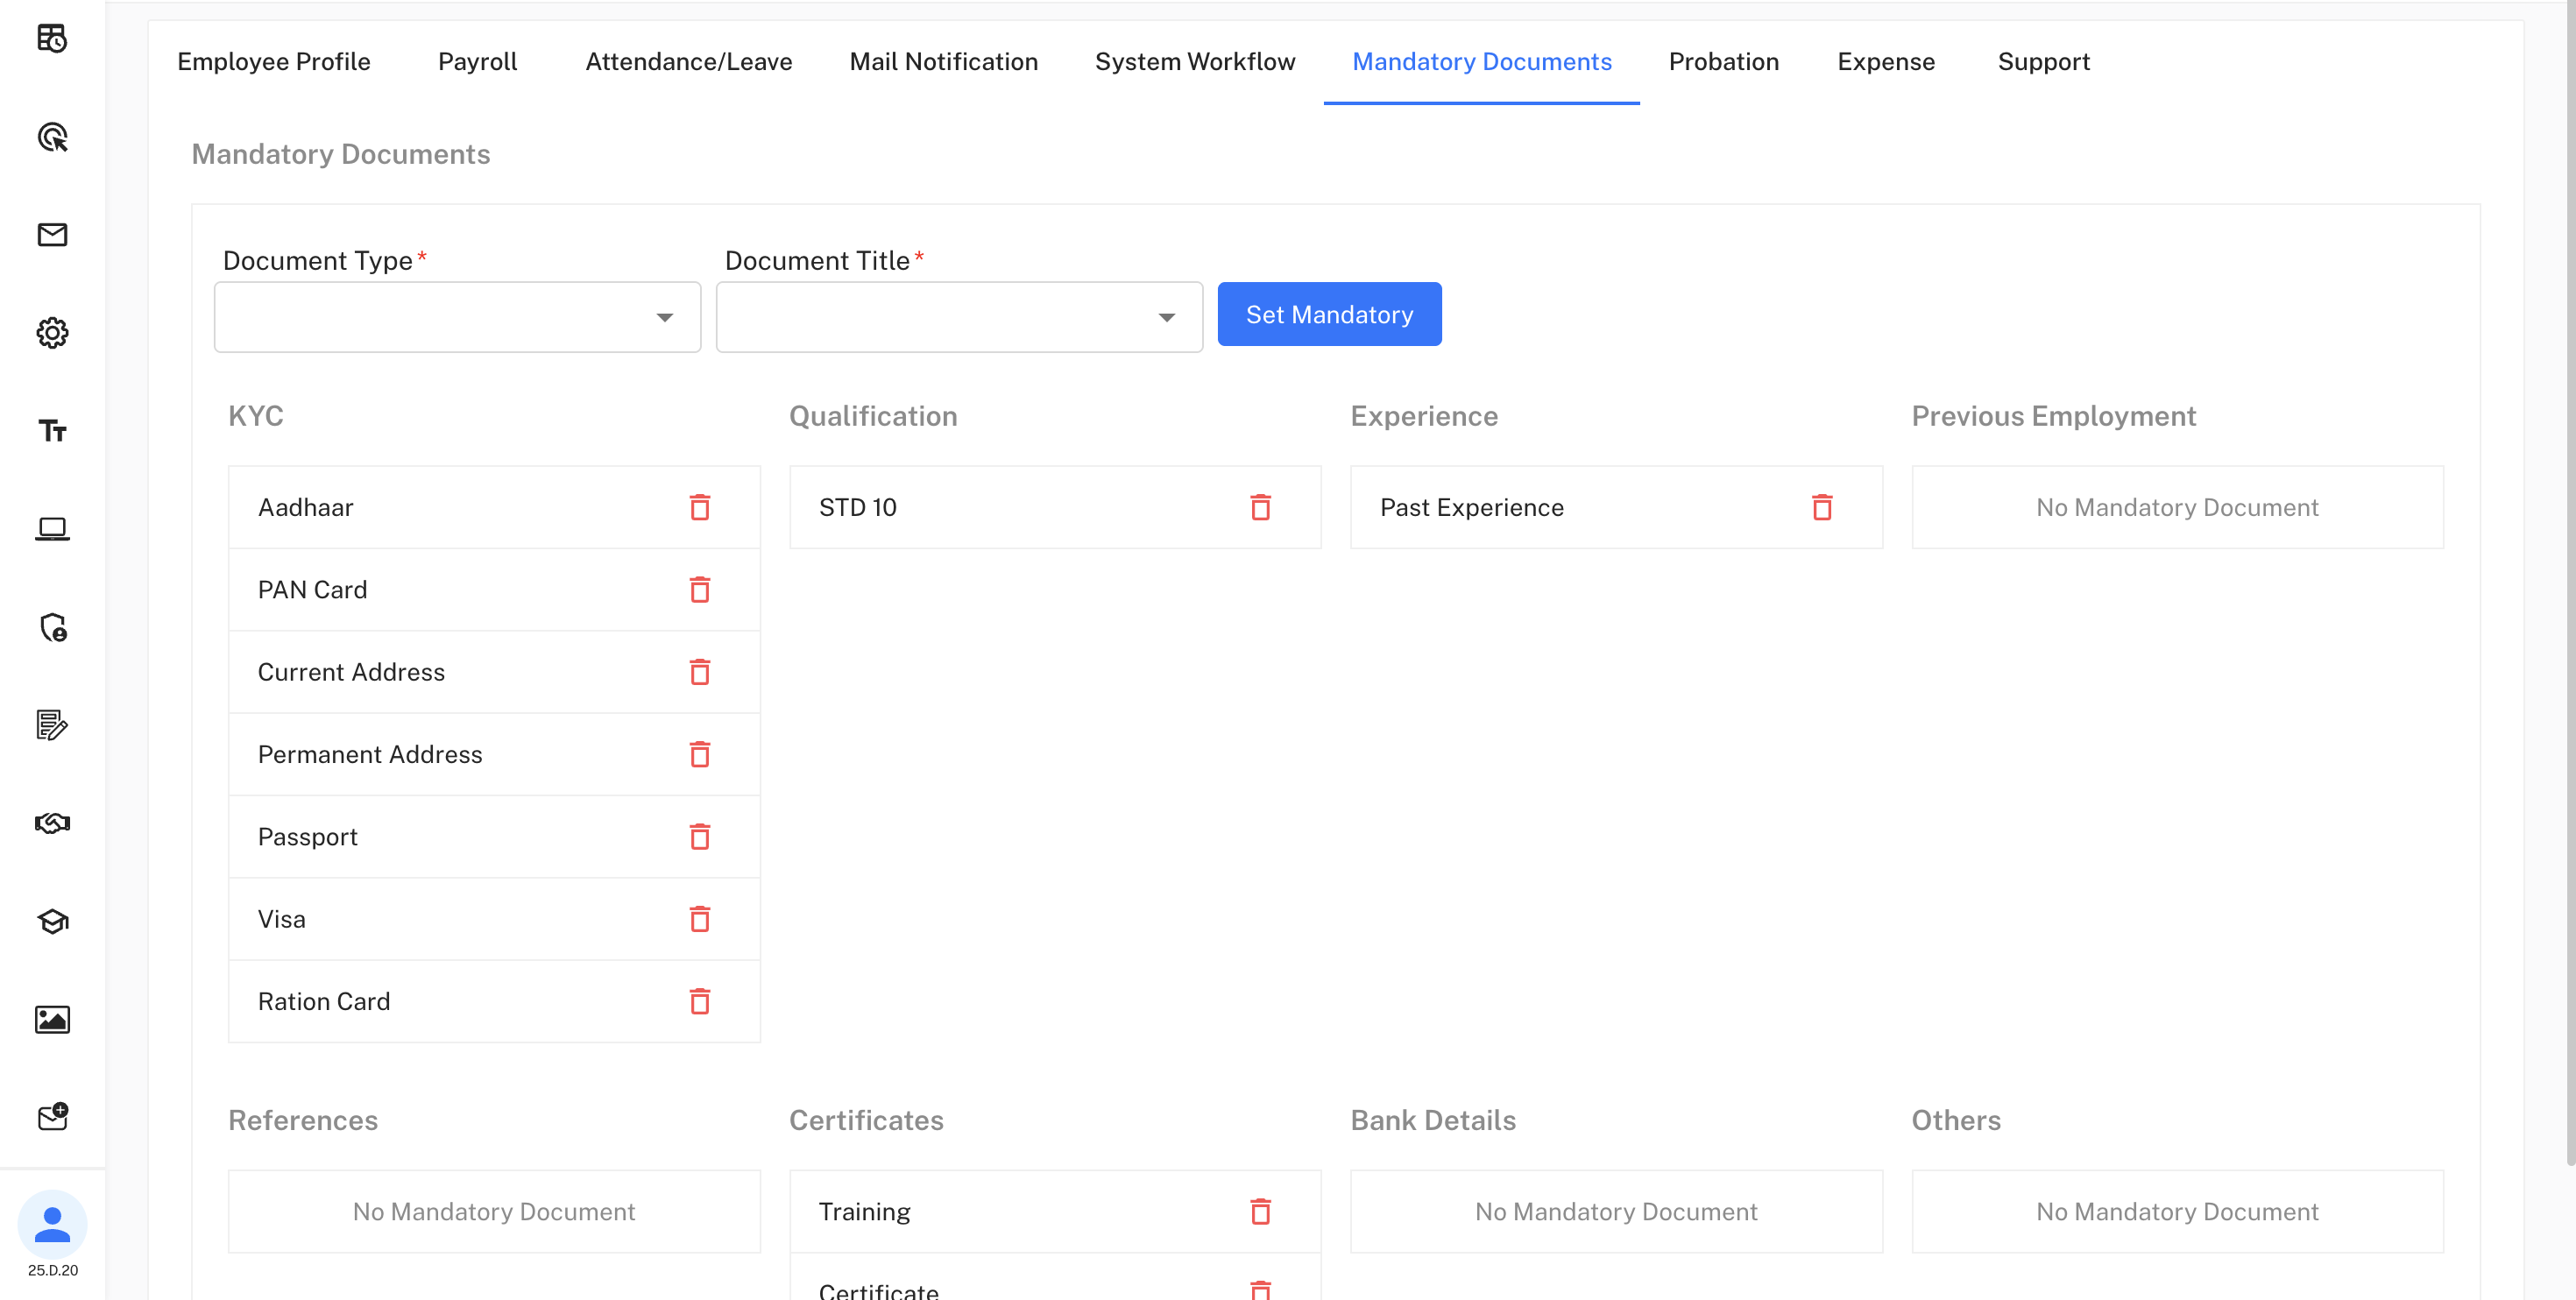2576x1300 pixels.
Task: Click the laptop icon in sidebar
Action: point(52,528)
